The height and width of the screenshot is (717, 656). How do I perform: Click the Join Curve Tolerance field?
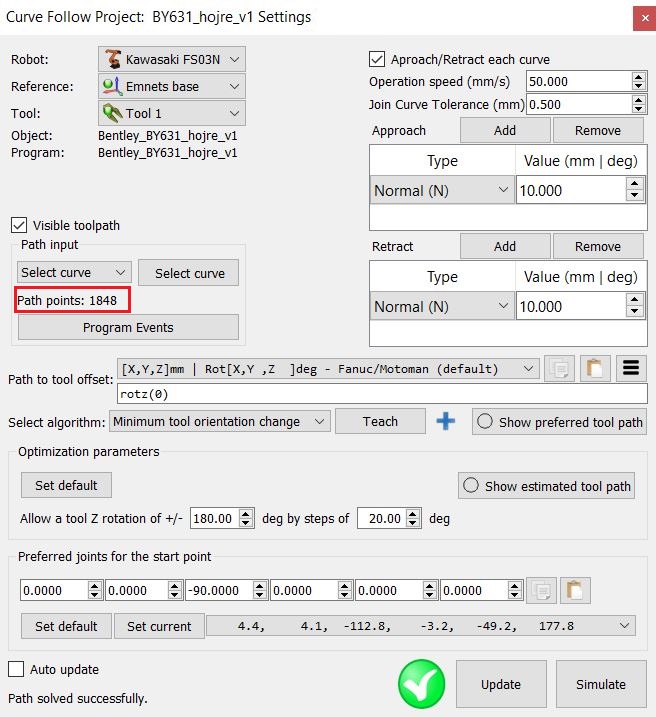[579, 104]
